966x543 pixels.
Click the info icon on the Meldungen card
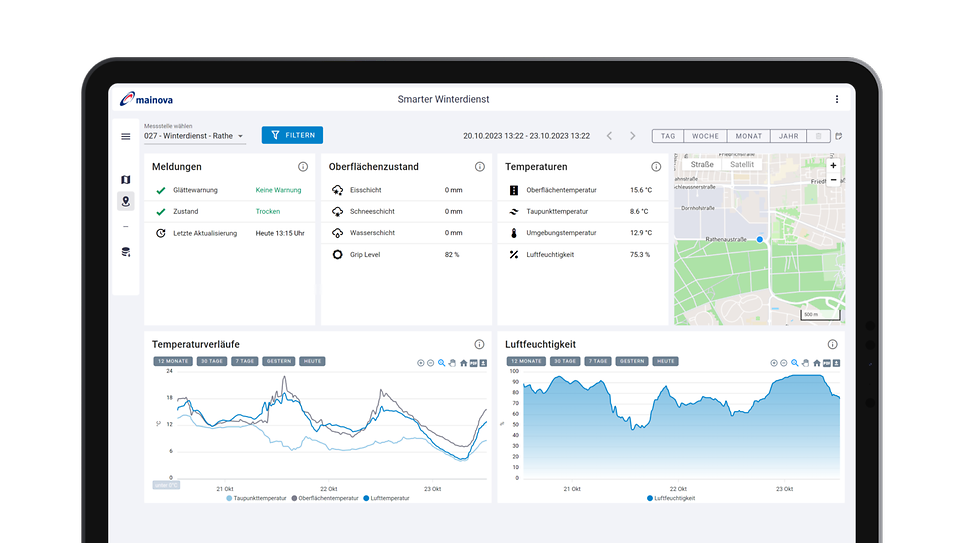tap(303, 167)
